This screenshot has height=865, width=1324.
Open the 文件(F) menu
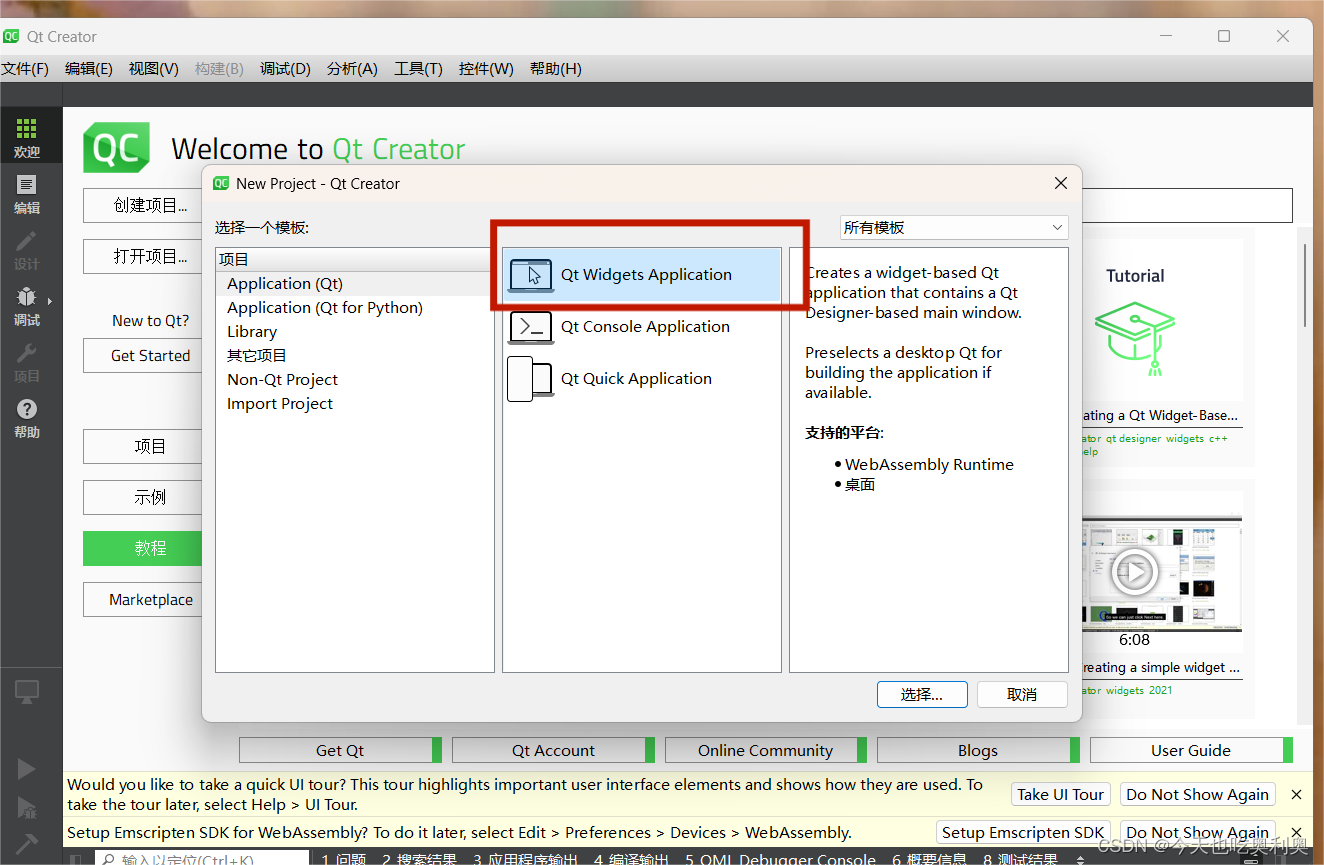click(25, 68)
